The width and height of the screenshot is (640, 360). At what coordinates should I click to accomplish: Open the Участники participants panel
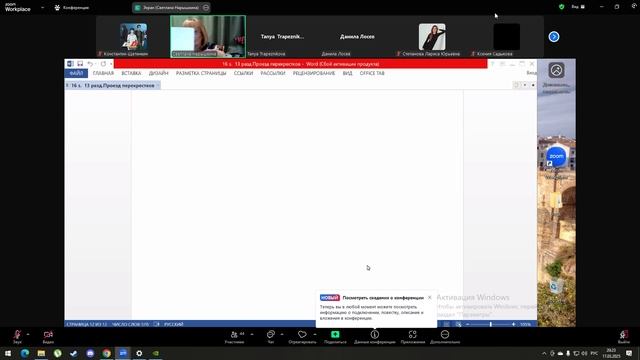tap(235, 337)
